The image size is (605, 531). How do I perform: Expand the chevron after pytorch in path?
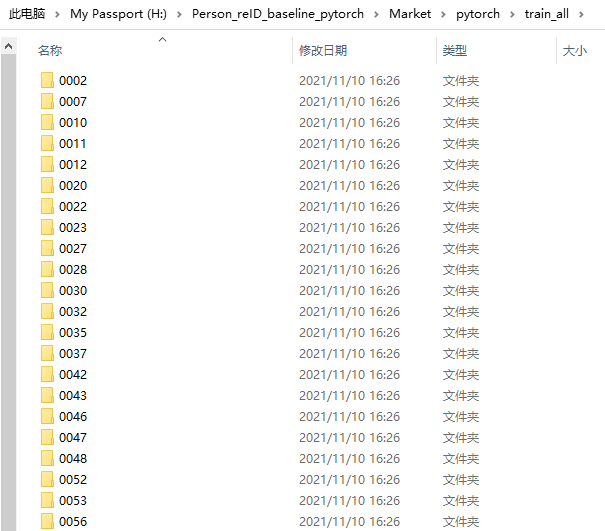tap(512, 15)
